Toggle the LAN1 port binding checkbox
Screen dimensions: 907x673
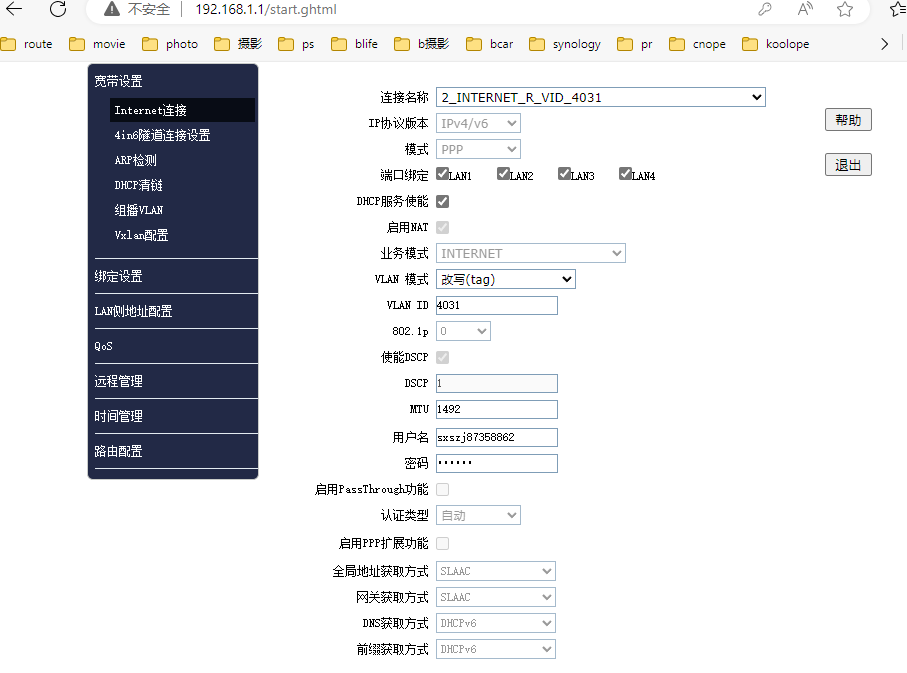[443, 174]
